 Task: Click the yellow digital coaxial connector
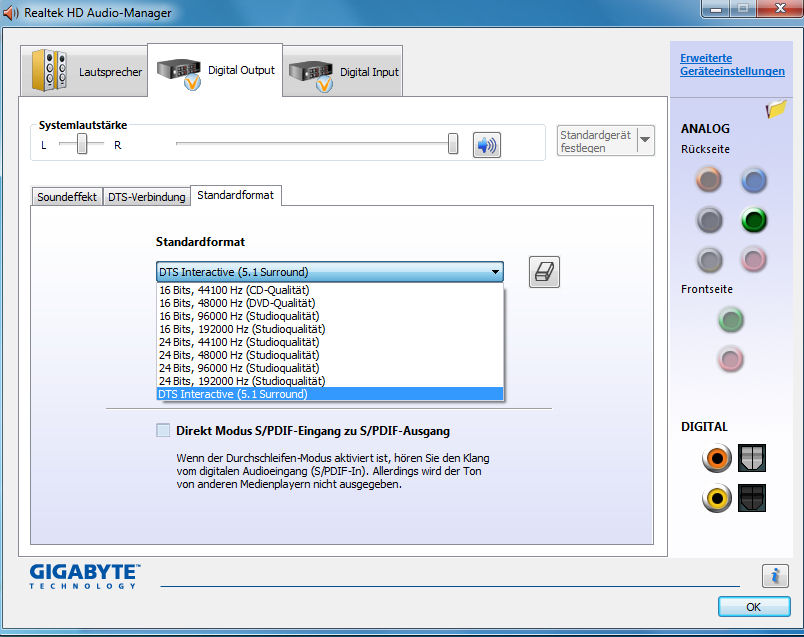[717, 498]
